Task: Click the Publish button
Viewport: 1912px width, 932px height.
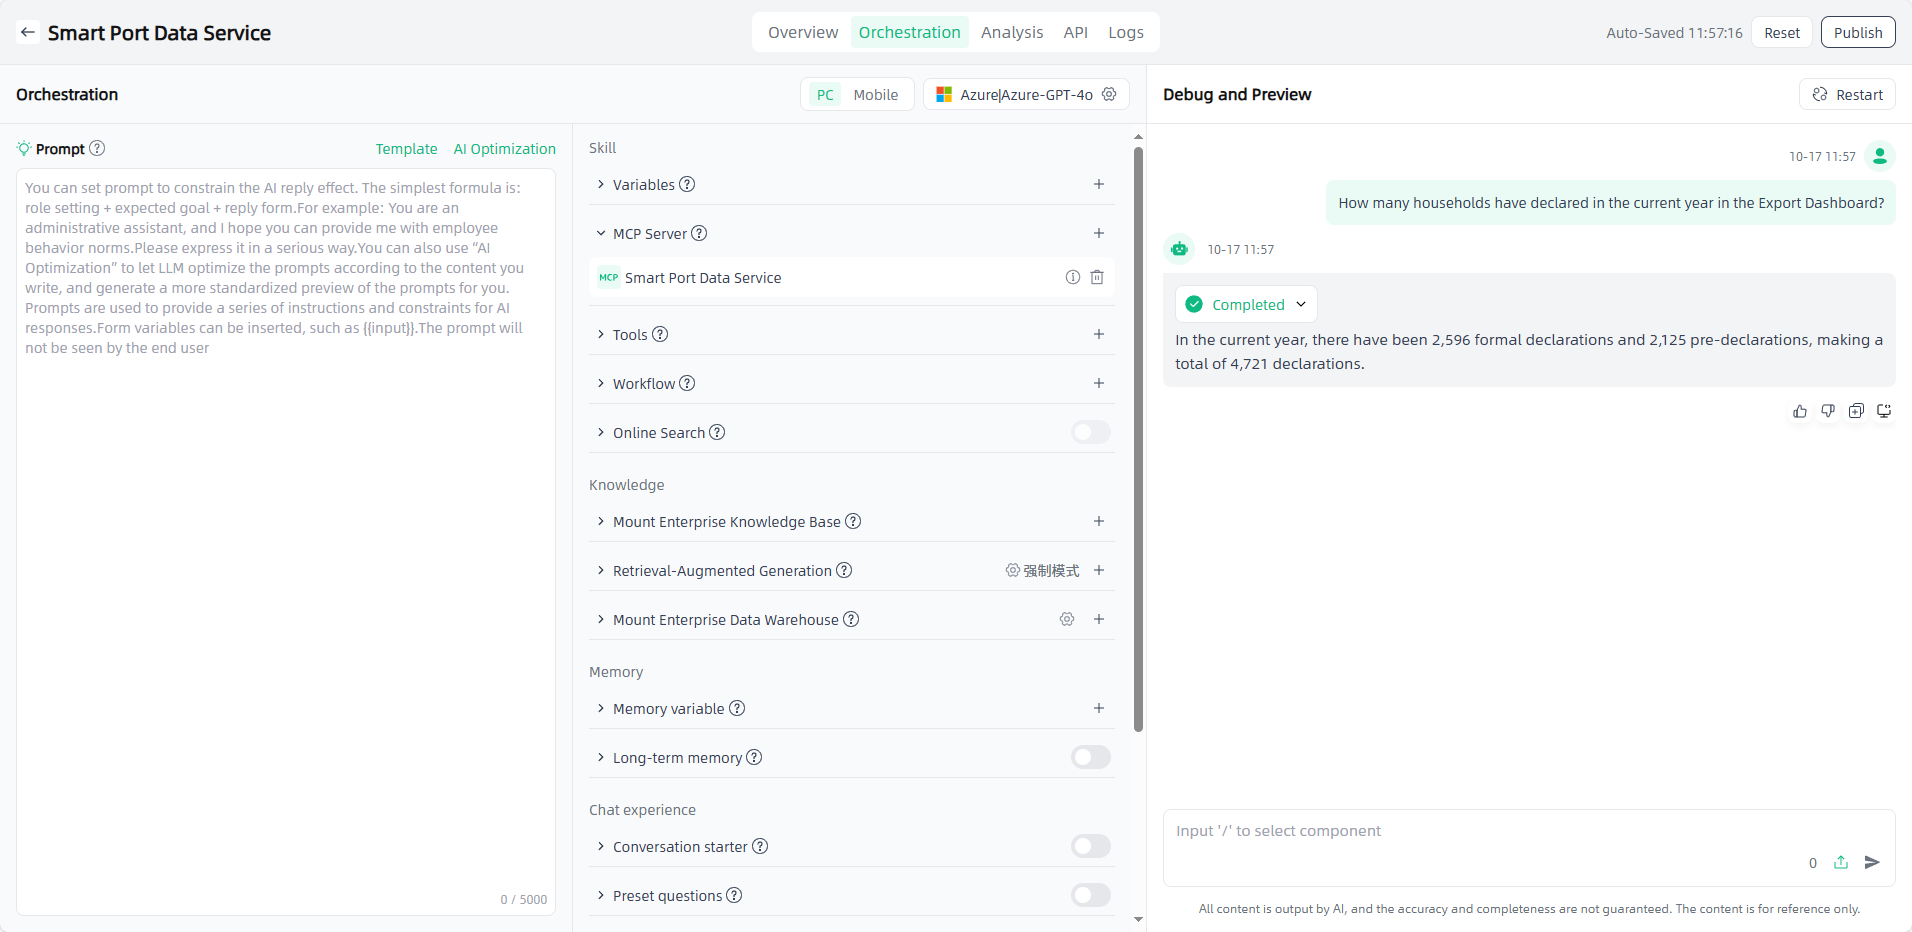Action: pyautogui.click(x=1857, y=32)
